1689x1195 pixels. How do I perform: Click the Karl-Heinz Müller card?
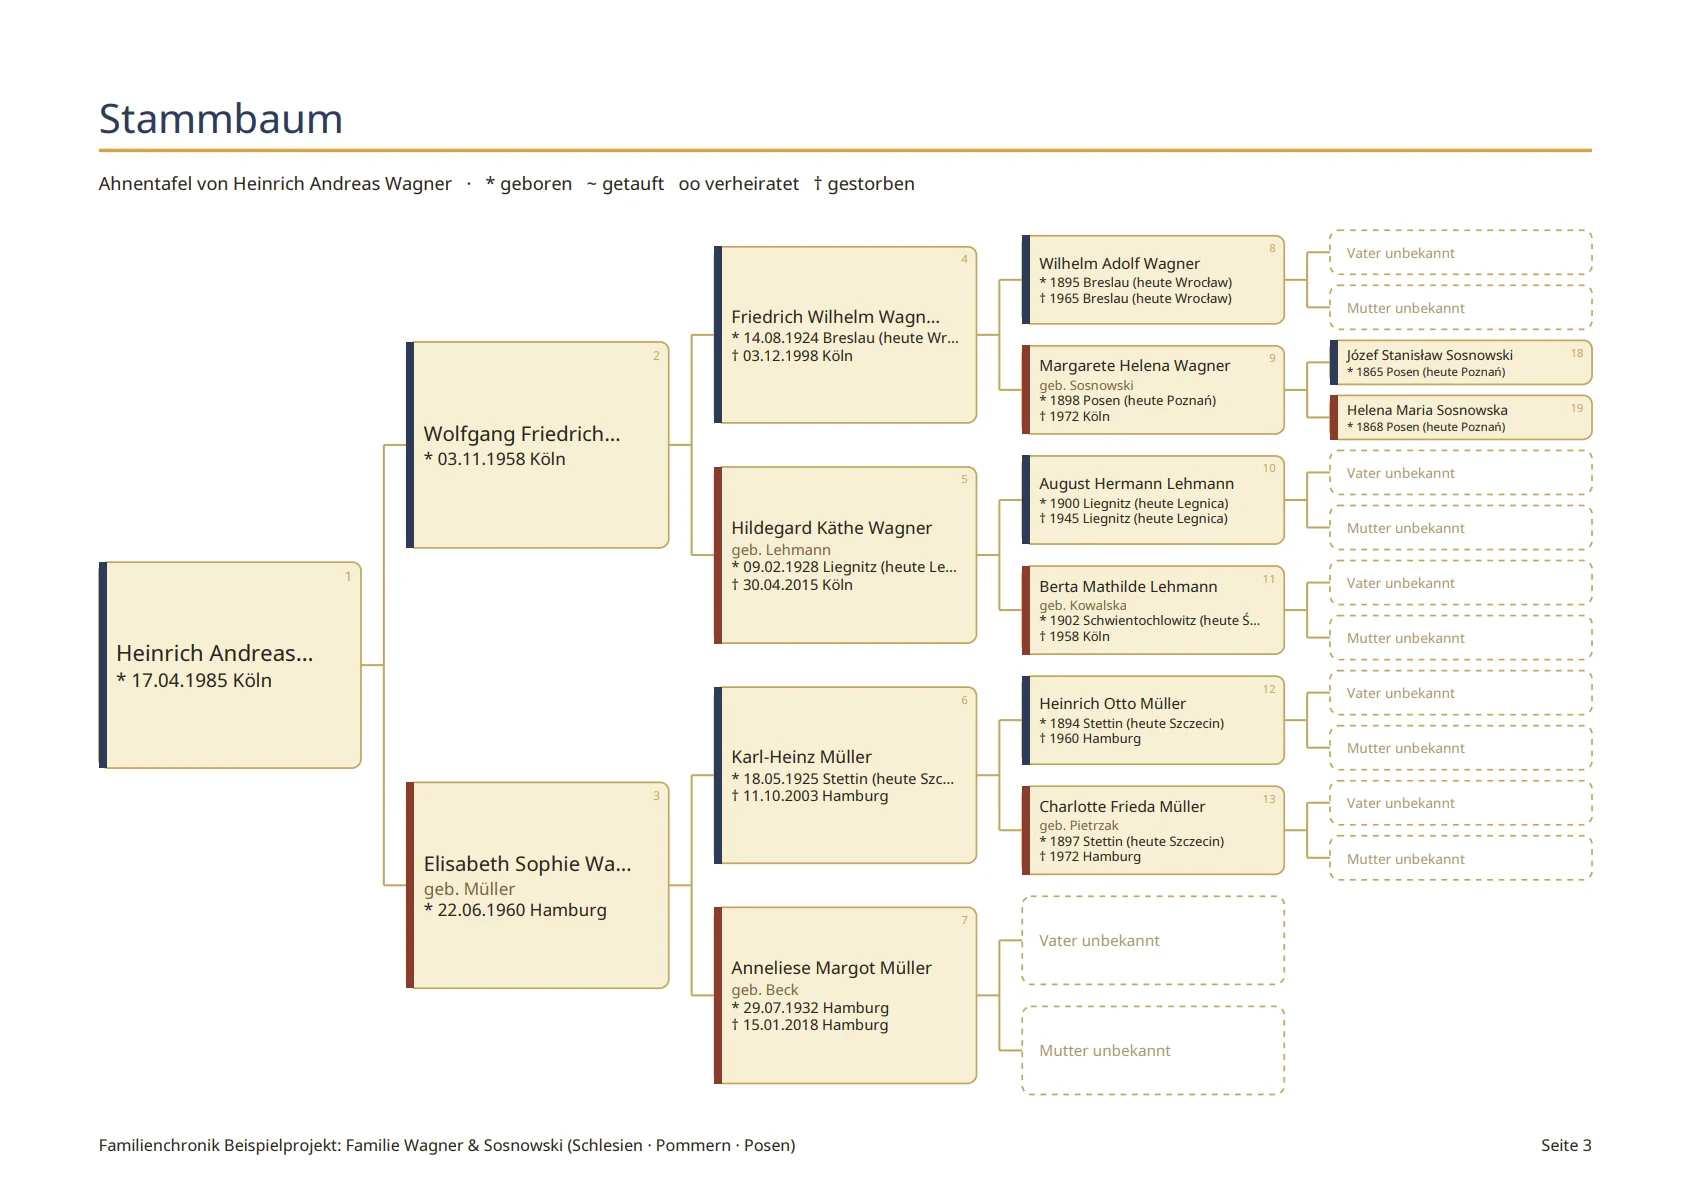coord(845,775)
